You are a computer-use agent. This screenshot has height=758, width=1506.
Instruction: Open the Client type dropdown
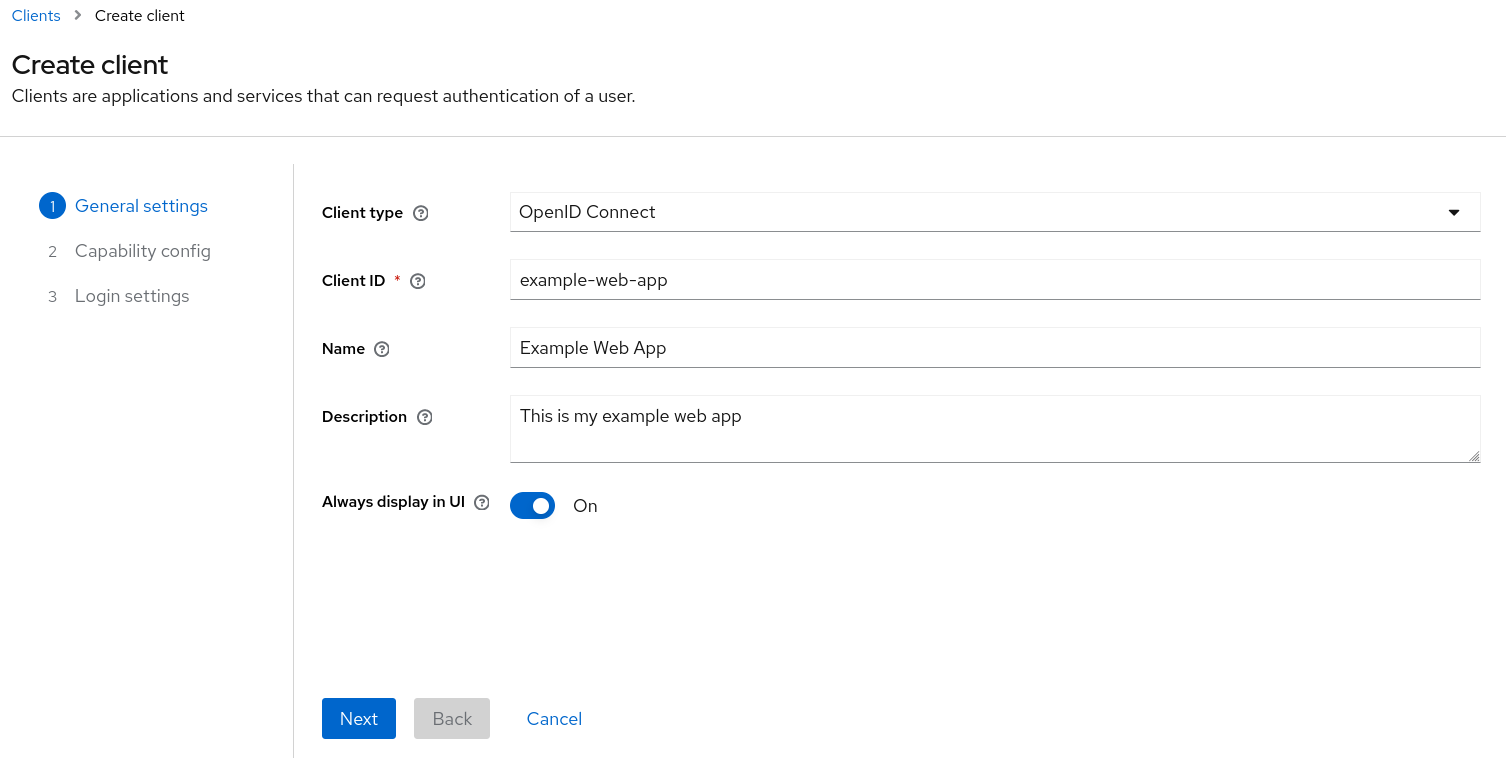(980, 212)
